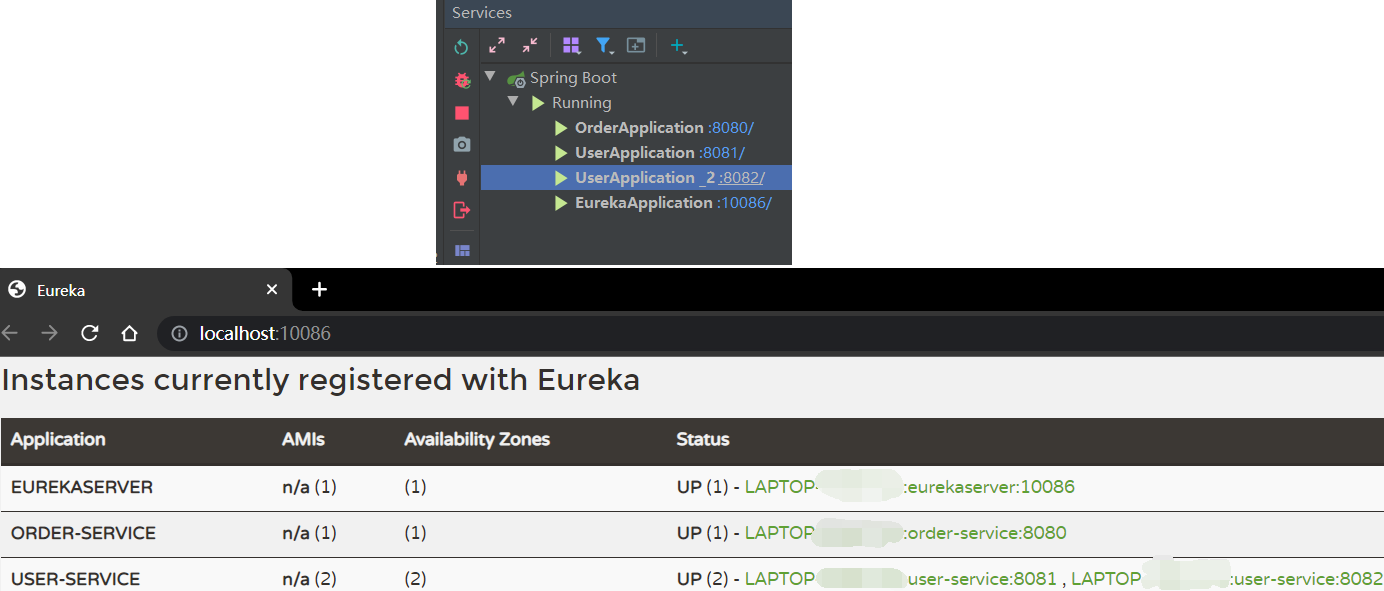The height and width of the screenshot is (591, 1384).
Task: Close the Eureka browser tab
Action: [x=272, y=290]
